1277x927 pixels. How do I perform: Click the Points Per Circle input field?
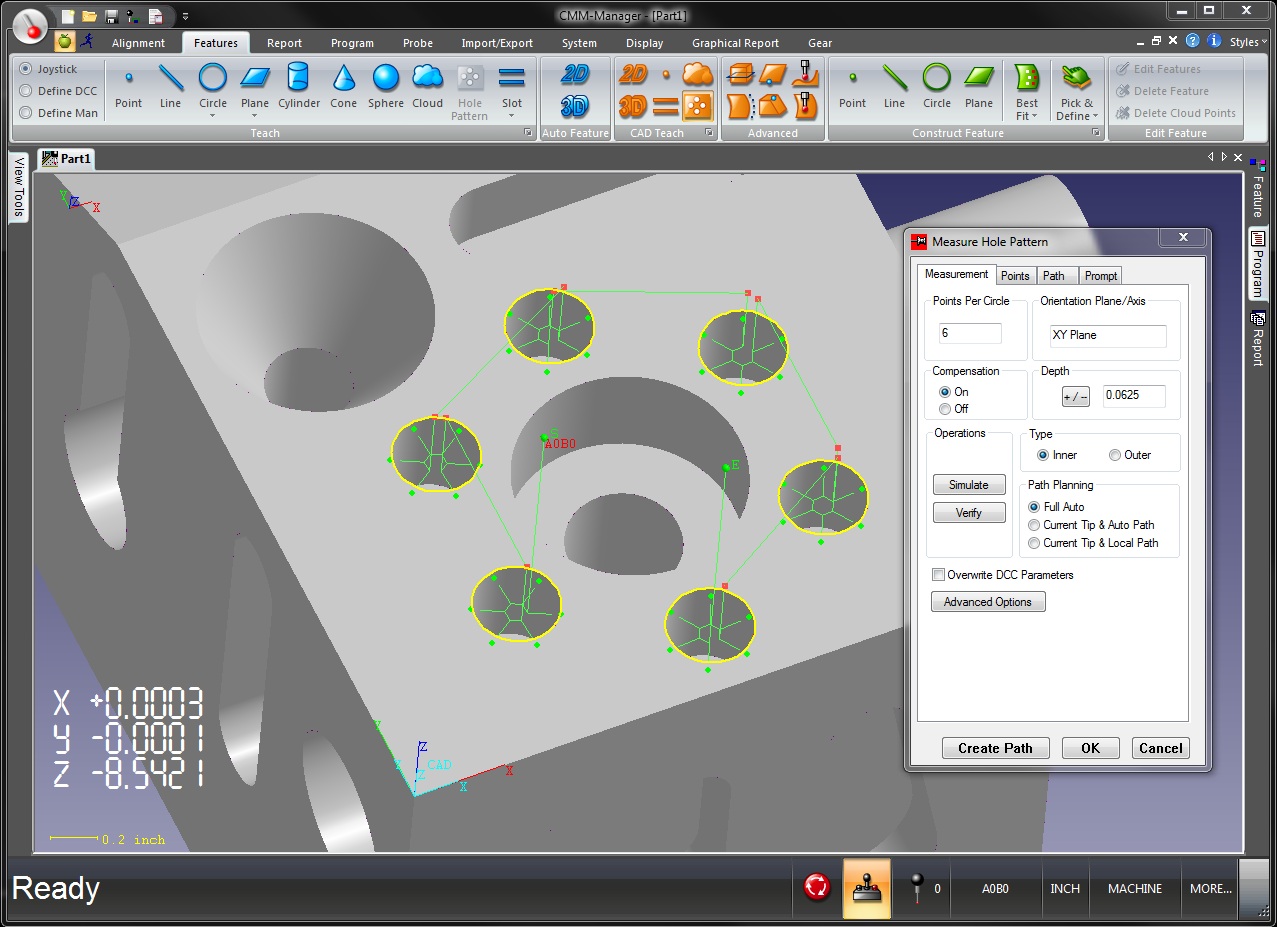tap(970, 334)
